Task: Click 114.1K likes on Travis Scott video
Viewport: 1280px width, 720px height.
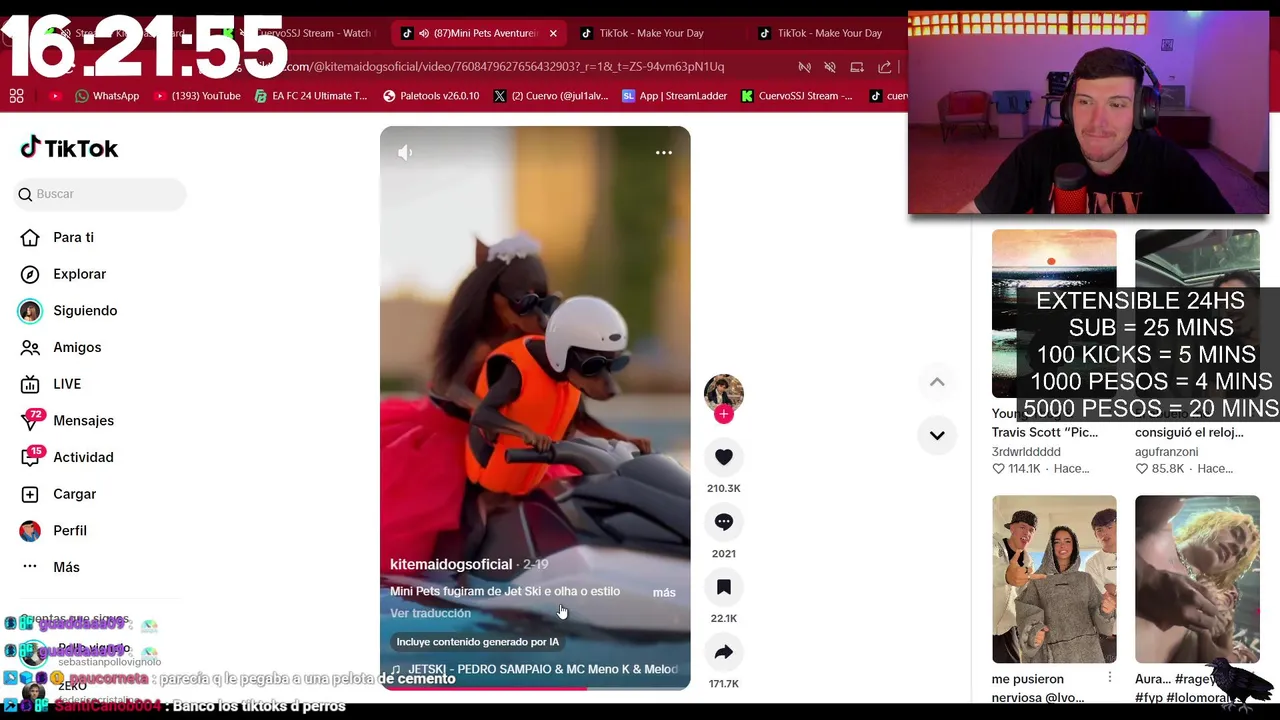Action: coord(1017,469)
